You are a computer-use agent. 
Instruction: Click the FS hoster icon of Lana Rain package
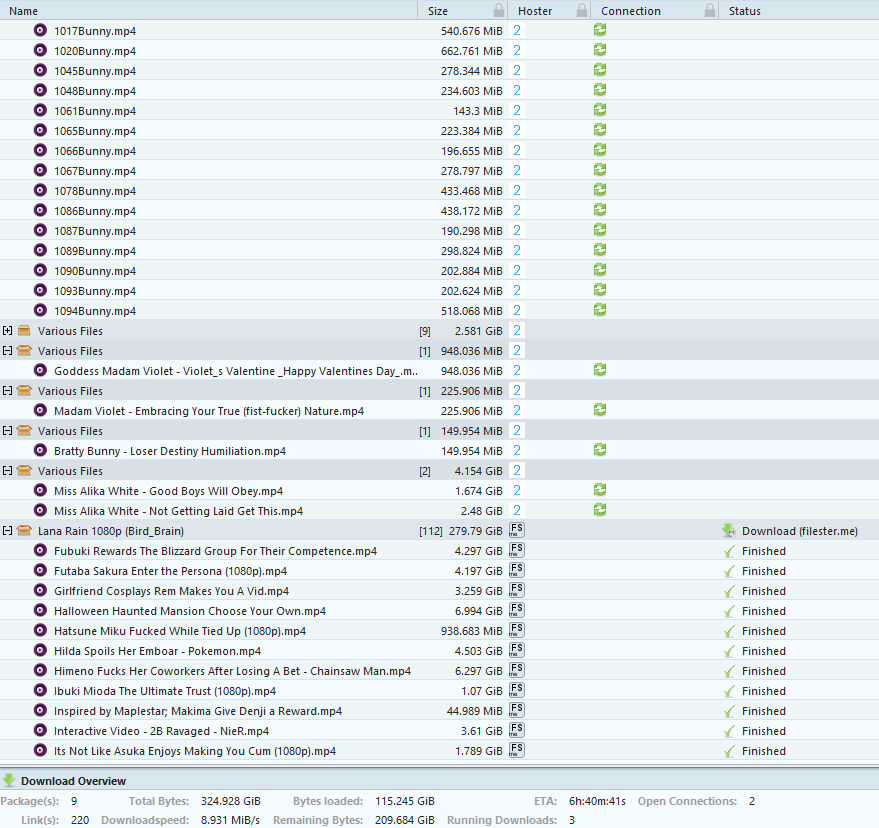tap(516, 530)
